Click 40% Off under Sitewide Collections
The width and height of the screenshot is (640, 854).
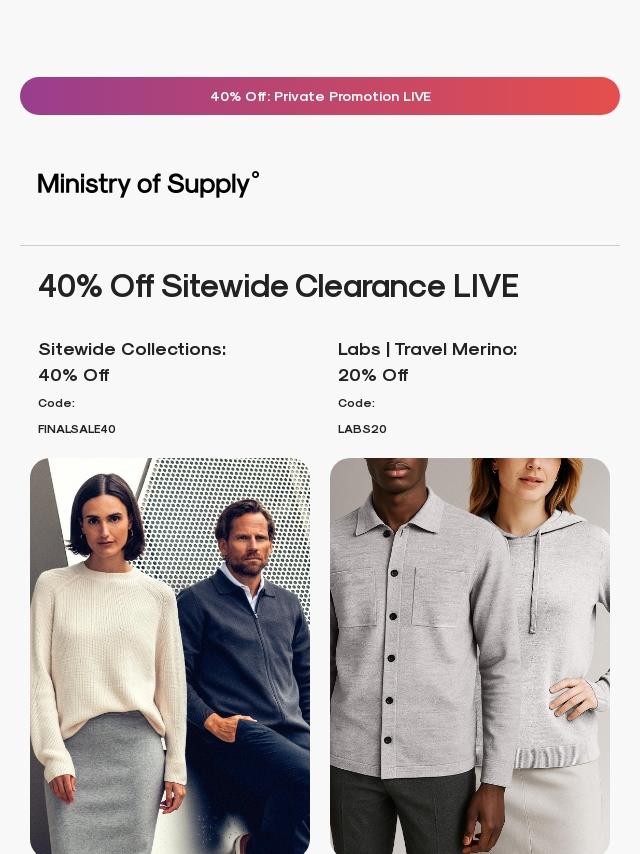(x=74, y=375)
